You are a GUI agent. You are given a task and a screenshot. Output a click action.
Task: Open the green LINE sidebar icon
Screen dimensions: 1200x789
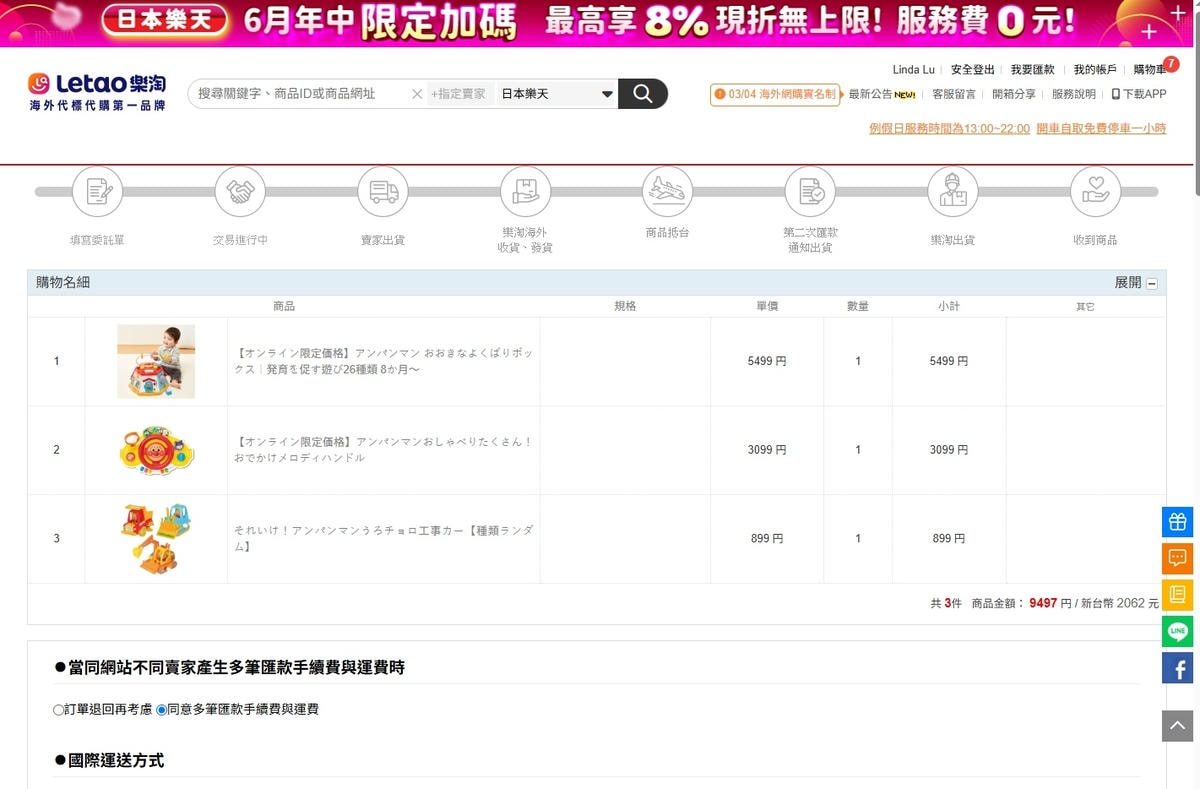(x=1177, y=631)
